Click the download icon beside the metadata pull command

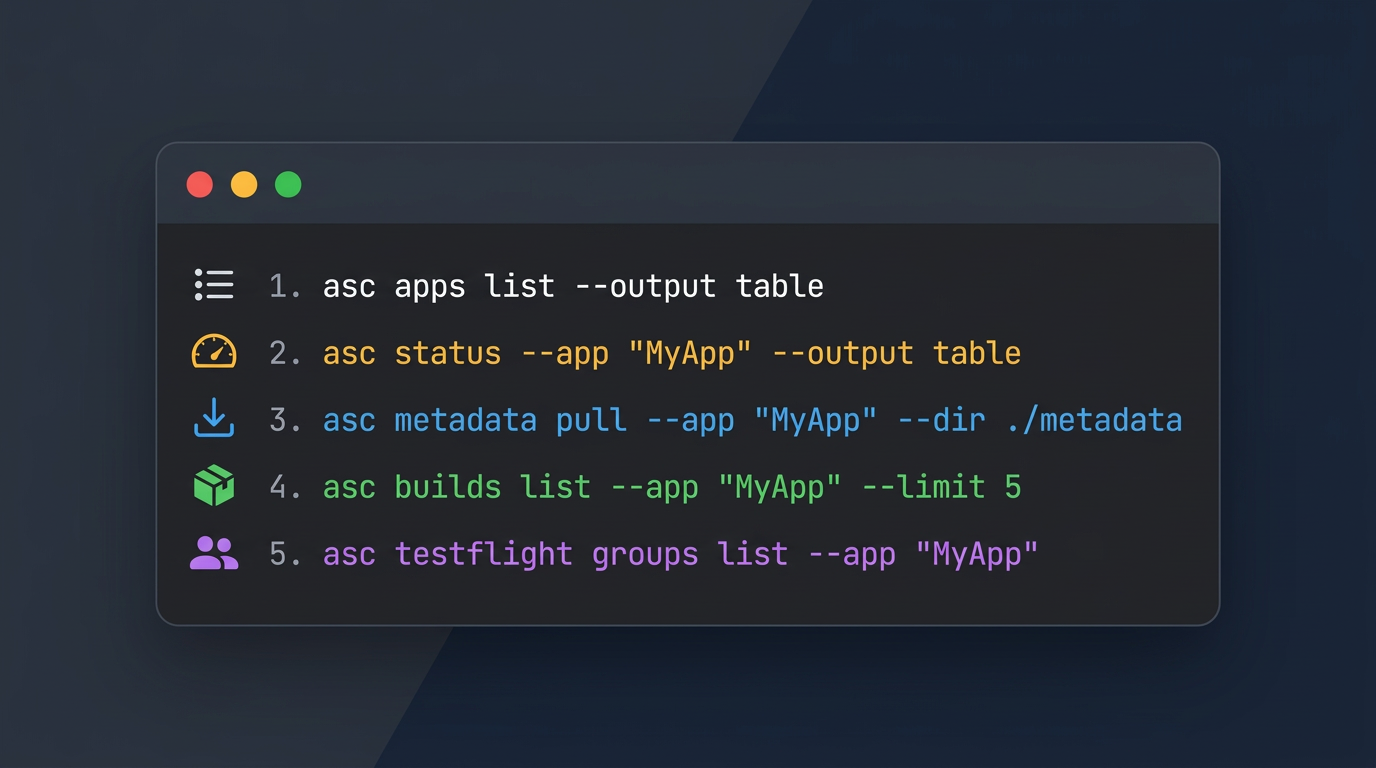[213, 420]
